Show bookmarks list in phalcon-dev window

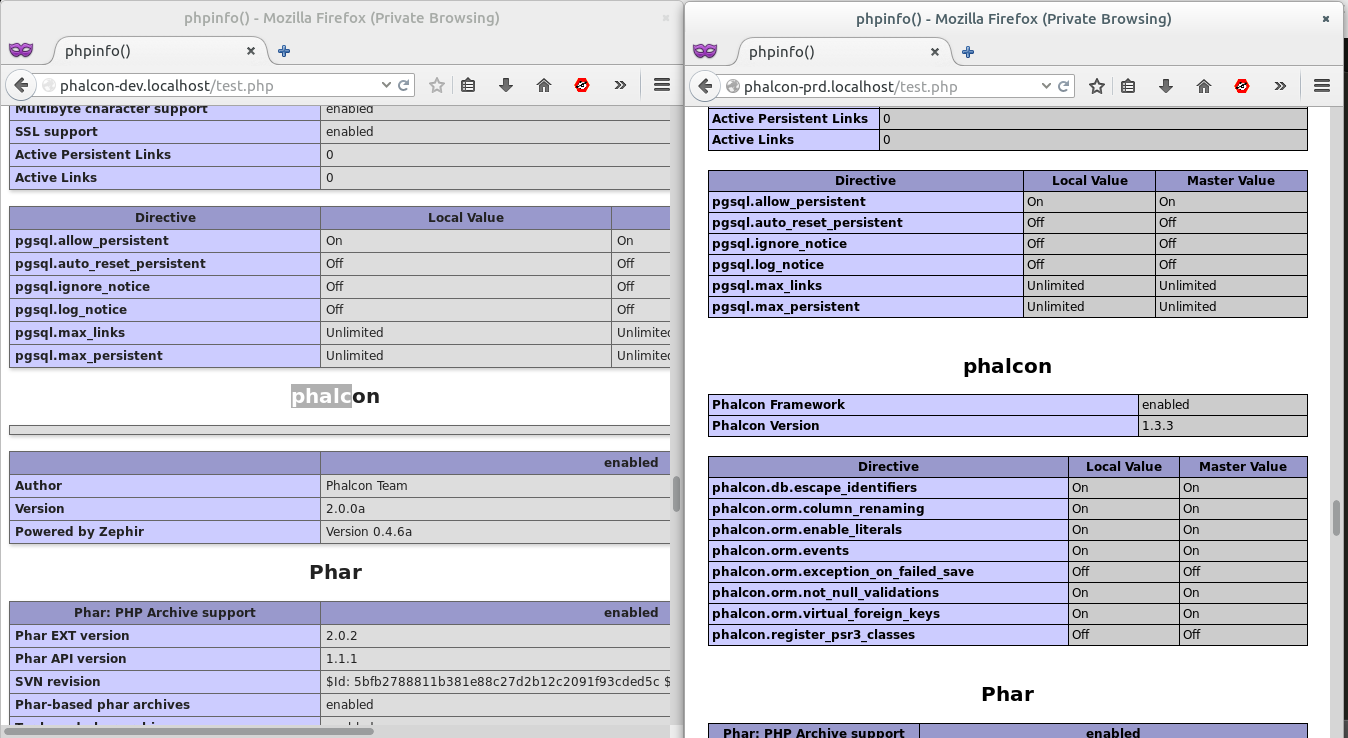pyautogui.click(x=468, y=86)
